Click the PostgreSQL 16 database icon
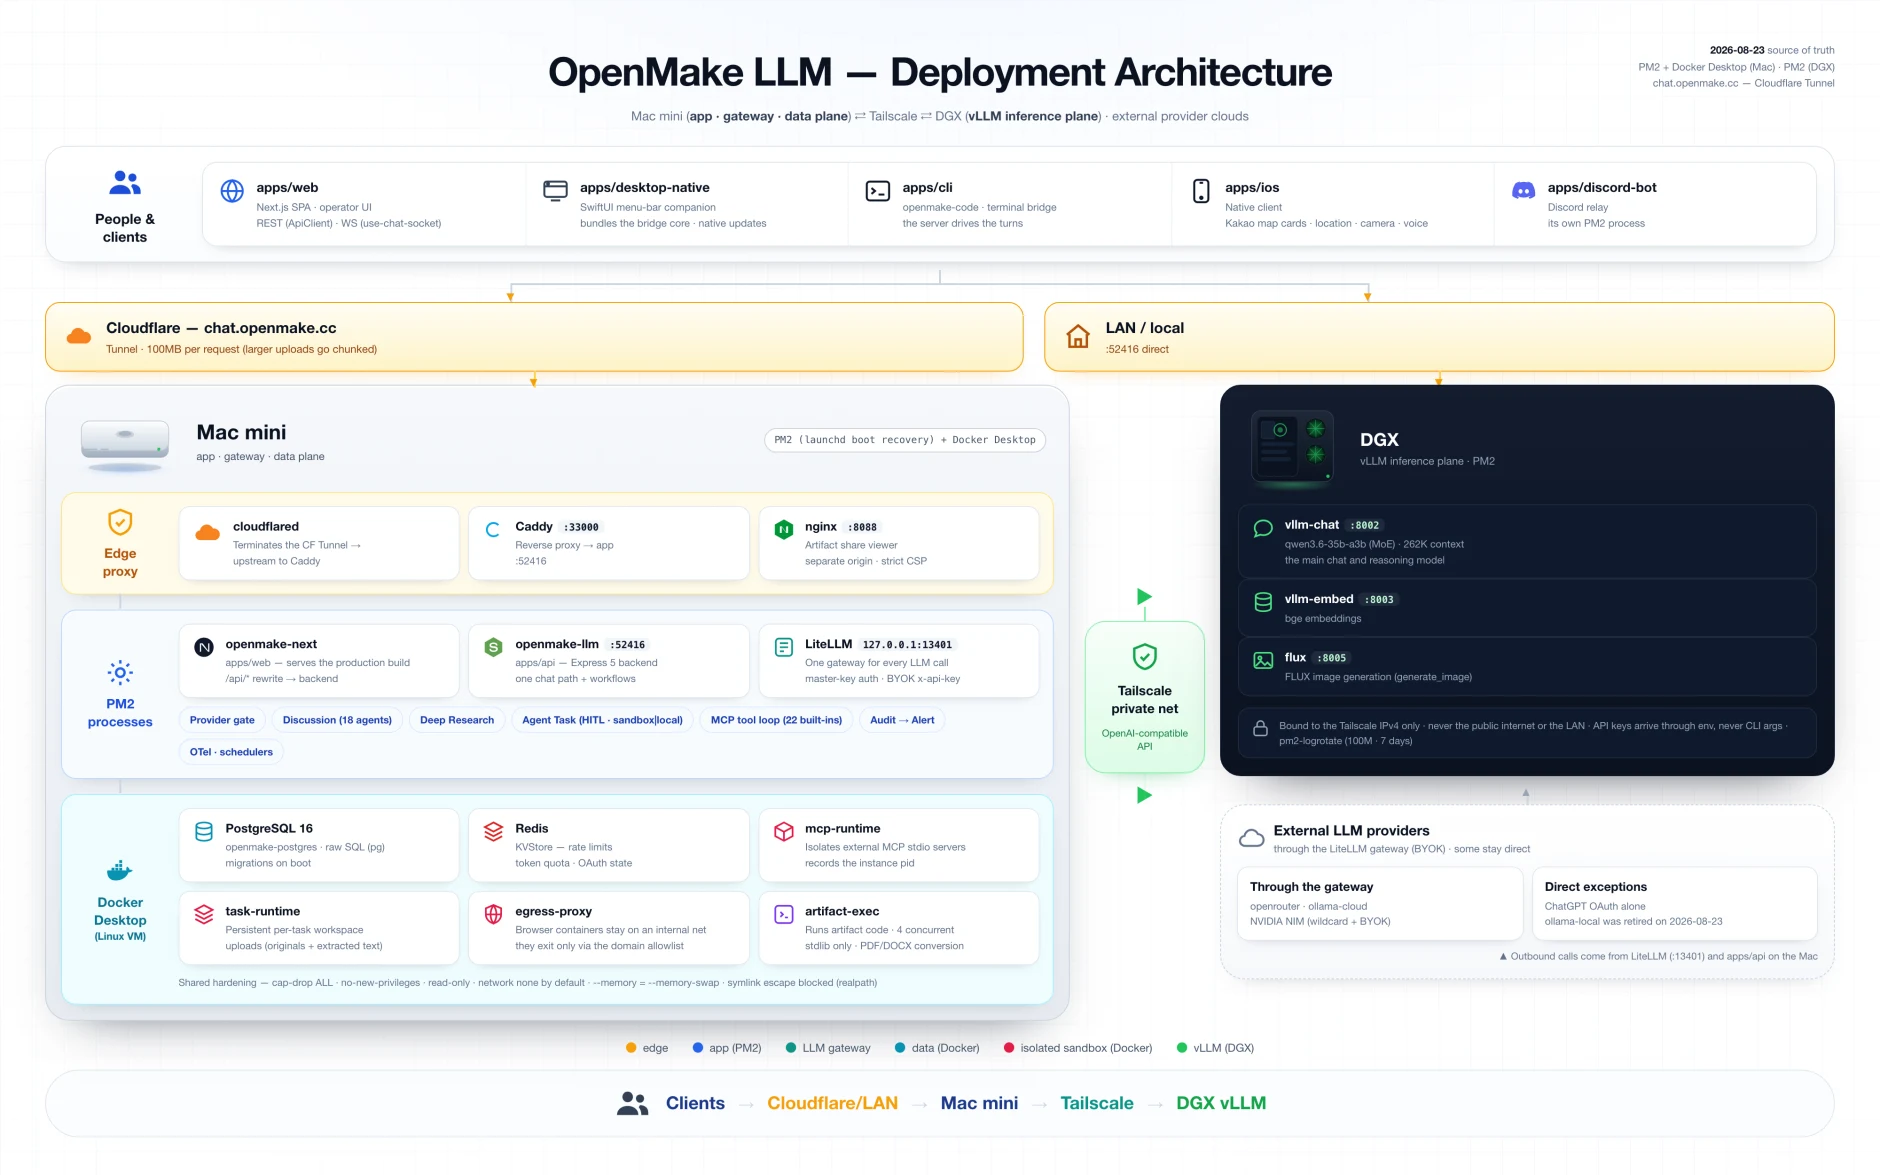This screenshot has height=1175, width=1880. pyautogui.click(x=204, y=832)
